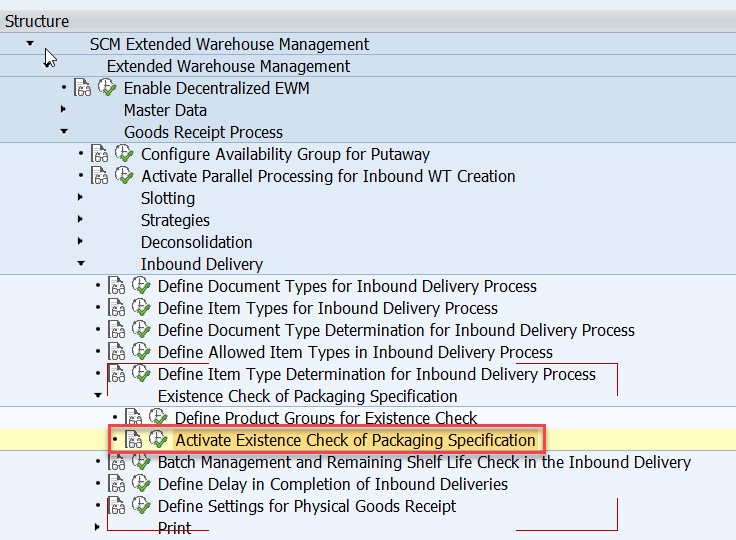Collapse Existence Check of Packaging Specification node
The width and height of the screenshot is (736, 540).
click(98, 395)
